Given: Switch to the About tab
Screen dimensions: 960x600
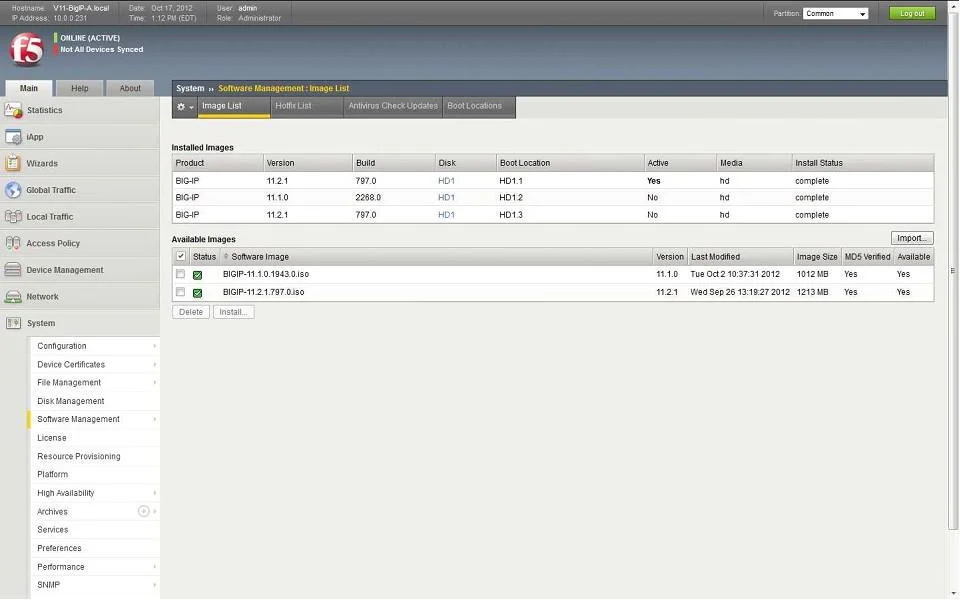Looking at the screenshot, I should pos(130,88).
